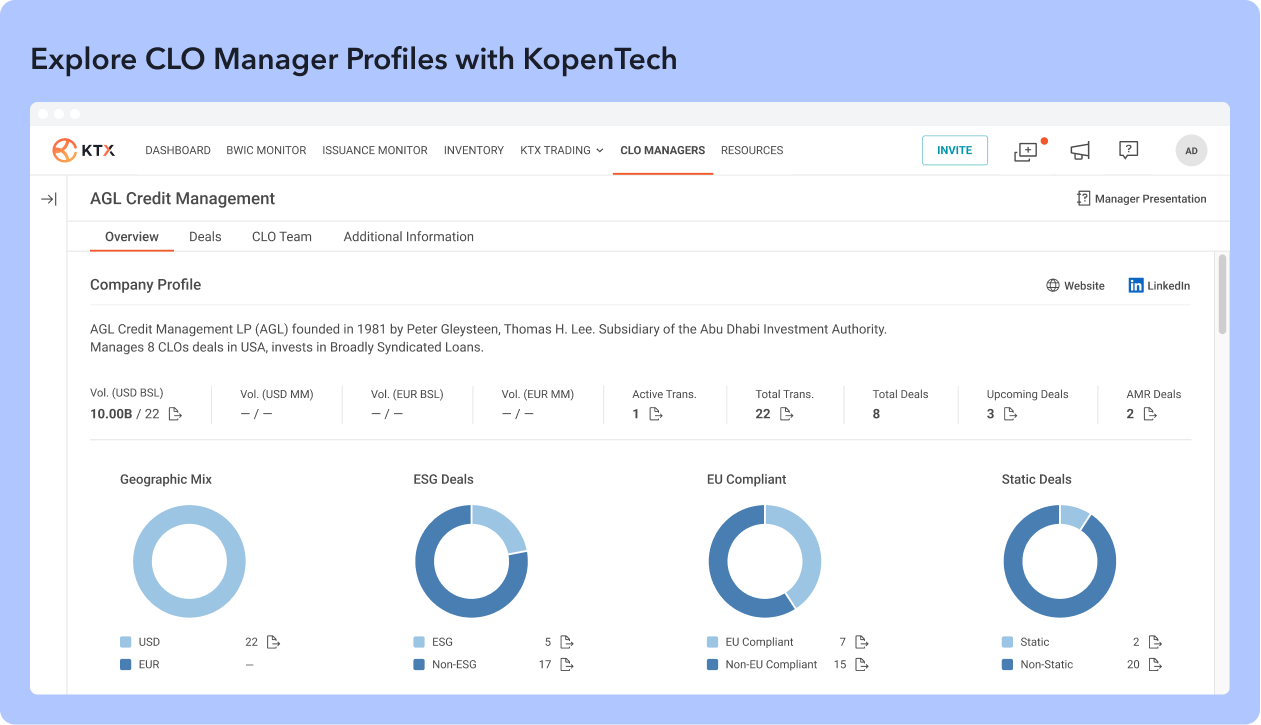Open the Manager Presentation link
The width and height of the screenshot is (1261, 725).
pos(1141,199)
